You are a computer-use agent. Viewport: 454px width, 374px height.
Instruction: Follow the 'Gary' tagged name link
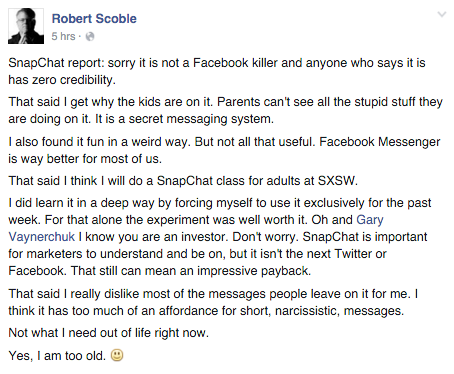point(370,220)
